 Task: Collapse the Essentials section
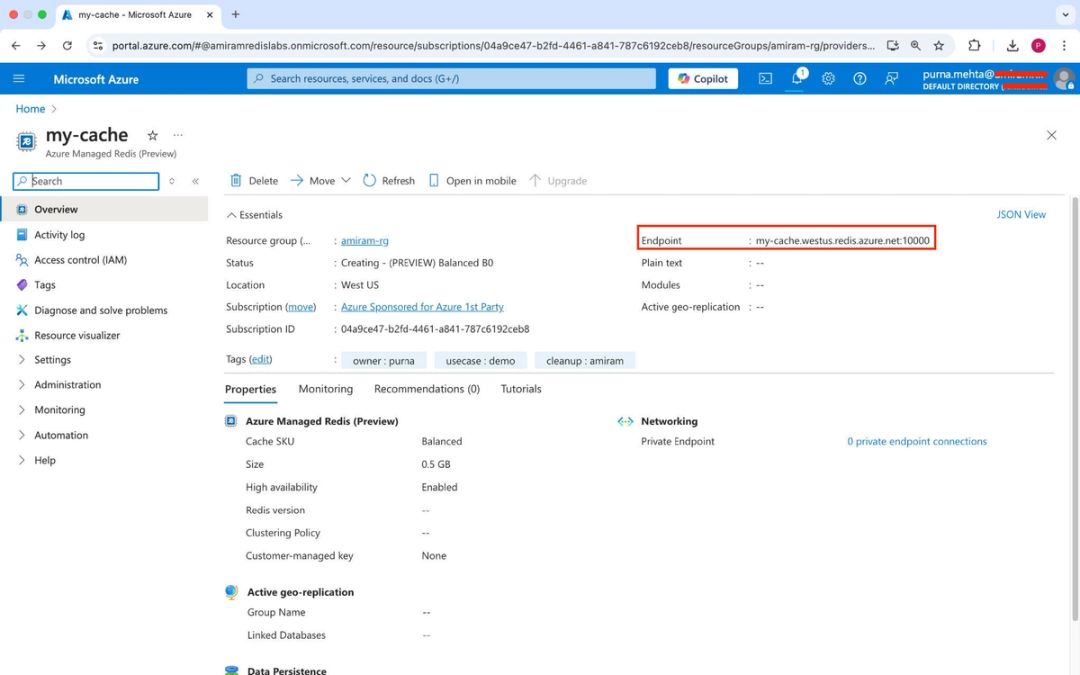(x=253, y=214)
